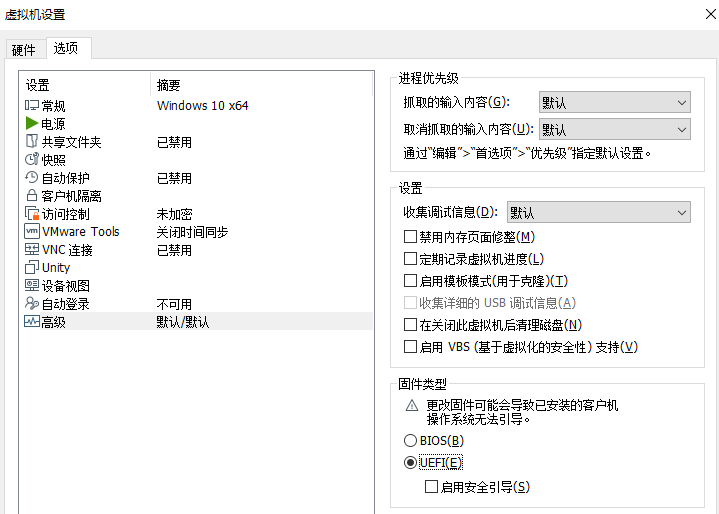Click the 高级 advanced icon
Image resolution: width=719 pixels, height=514 pixels.
(x=32, y=321)
